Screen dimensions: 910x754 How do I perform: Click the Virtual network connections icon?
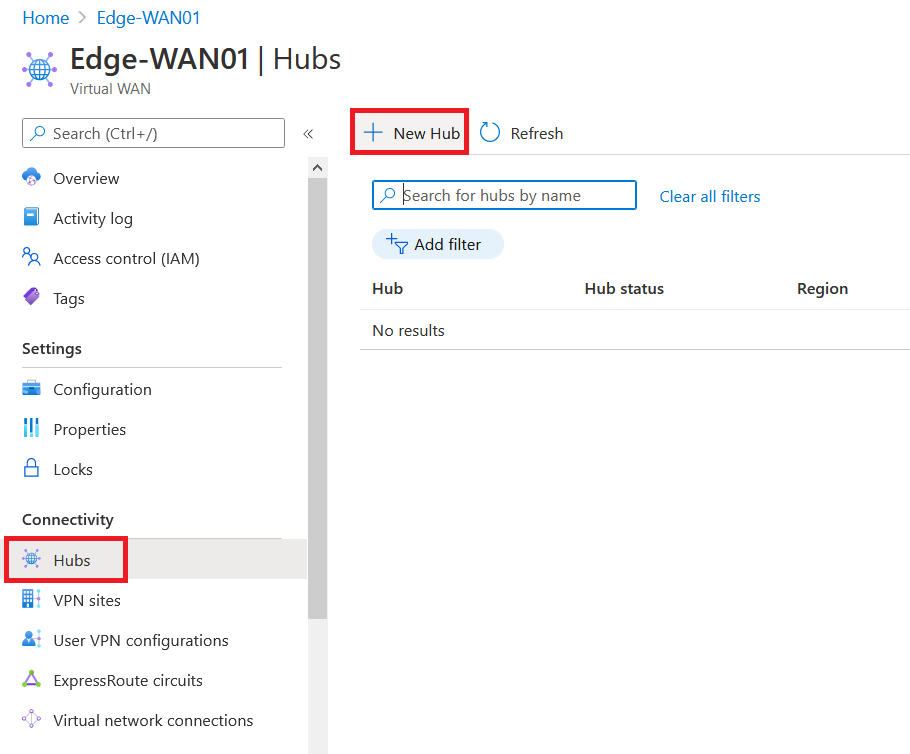pyautogui.click(x=31, y=719)
